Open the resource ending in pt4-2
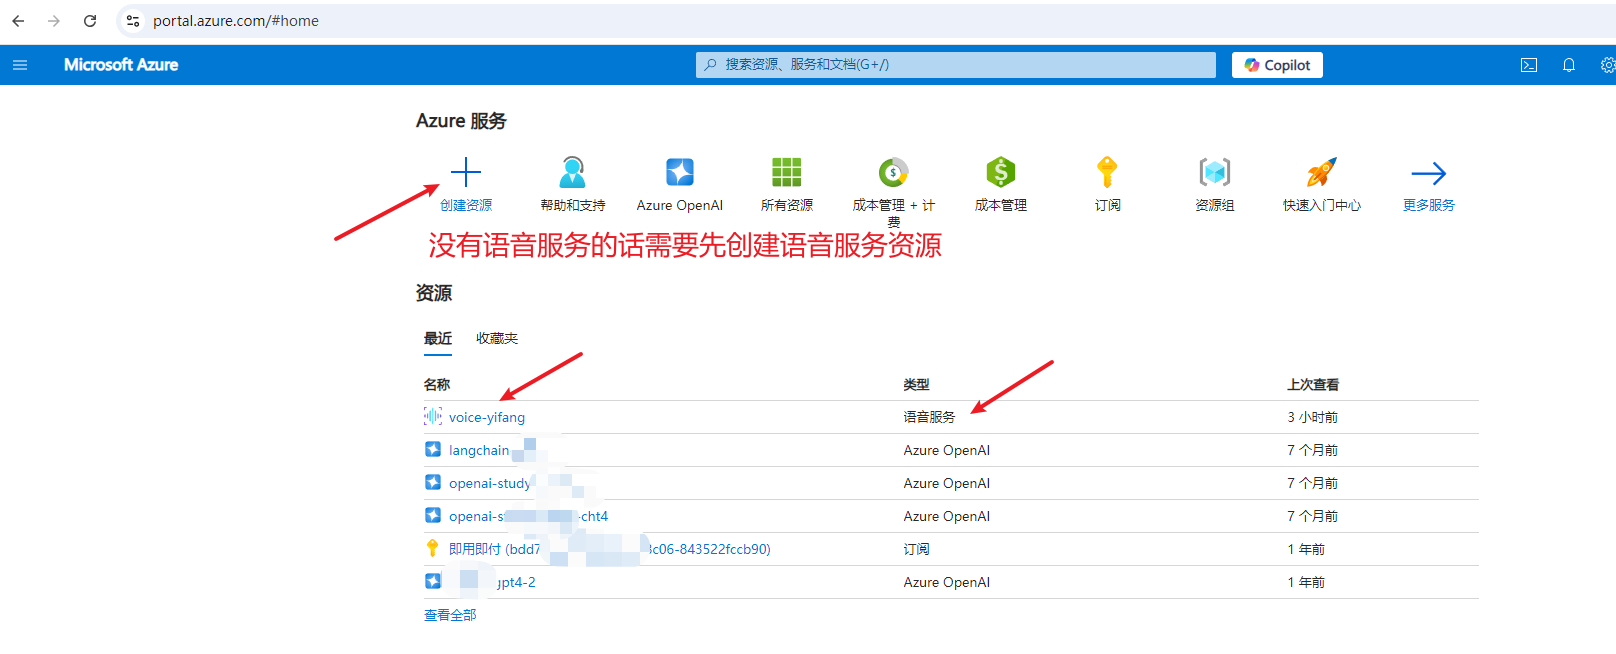The height and width of the screenshot is (654, 1616). pos(516,582)
